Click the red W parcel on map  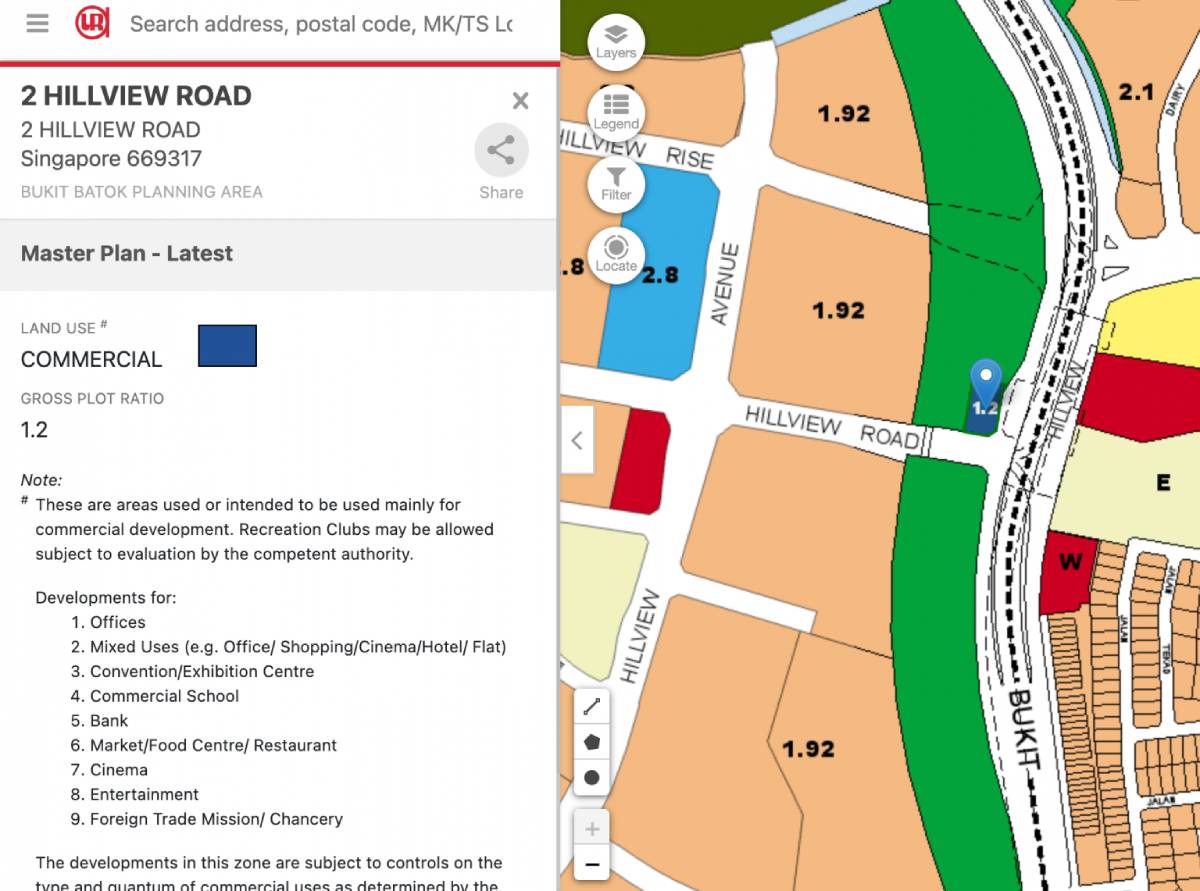(x=1069, y=572)
